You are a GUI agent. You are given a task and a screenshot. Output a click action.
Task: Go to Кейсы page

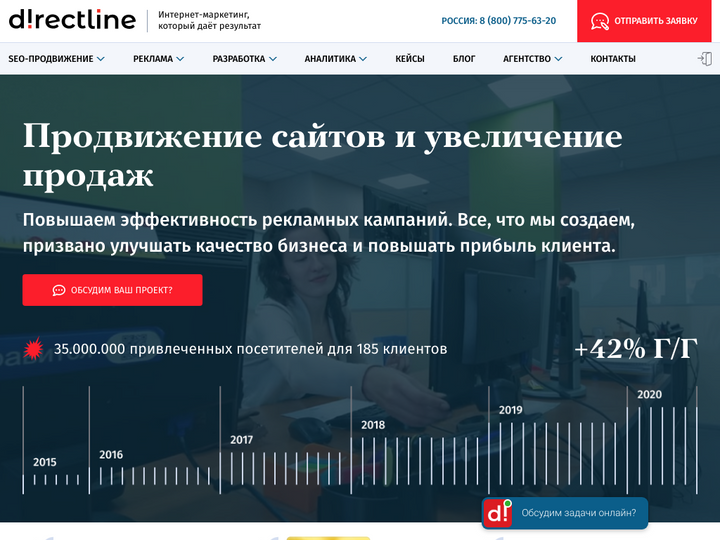coord(410,59)
